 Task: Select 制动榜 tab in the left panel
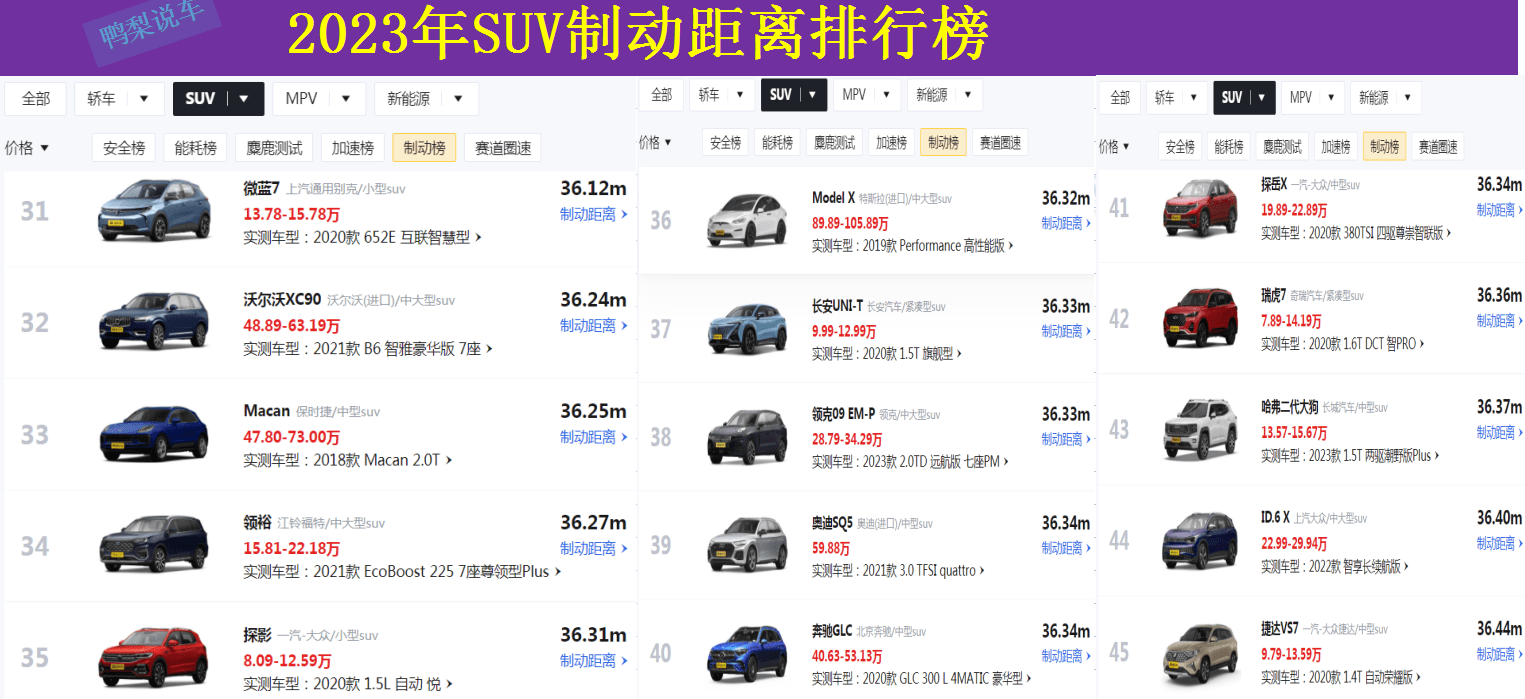(x=424, y=148)
